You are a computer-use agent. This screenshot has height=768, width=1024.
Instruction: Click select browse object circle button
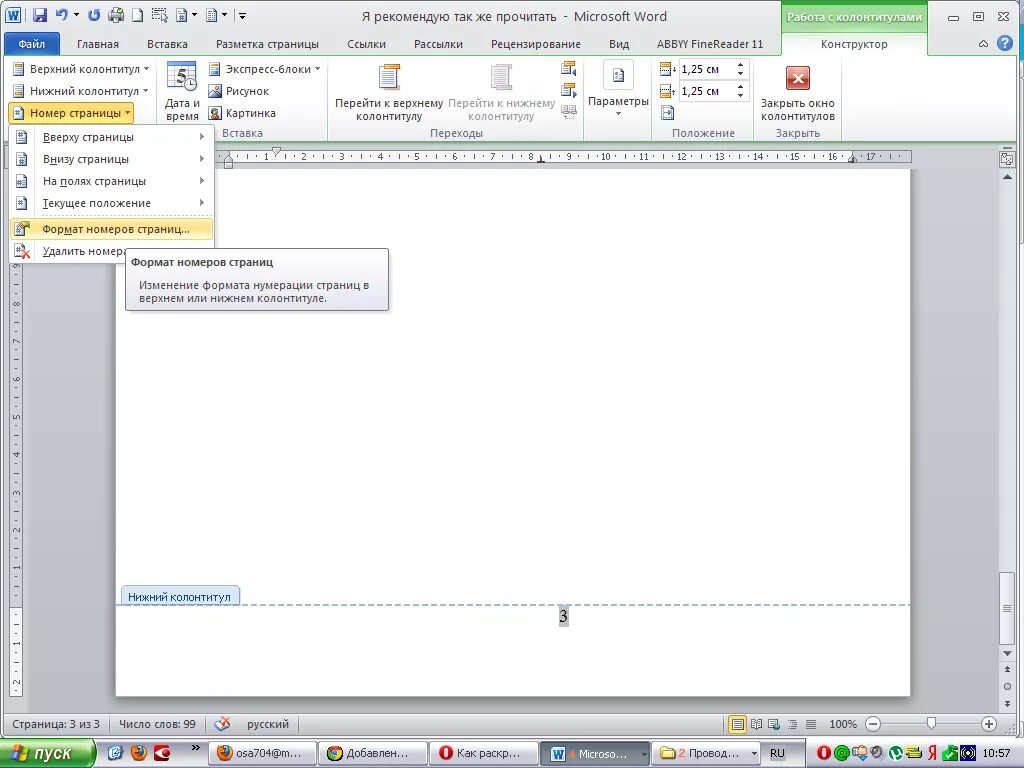coord(1007,686)
